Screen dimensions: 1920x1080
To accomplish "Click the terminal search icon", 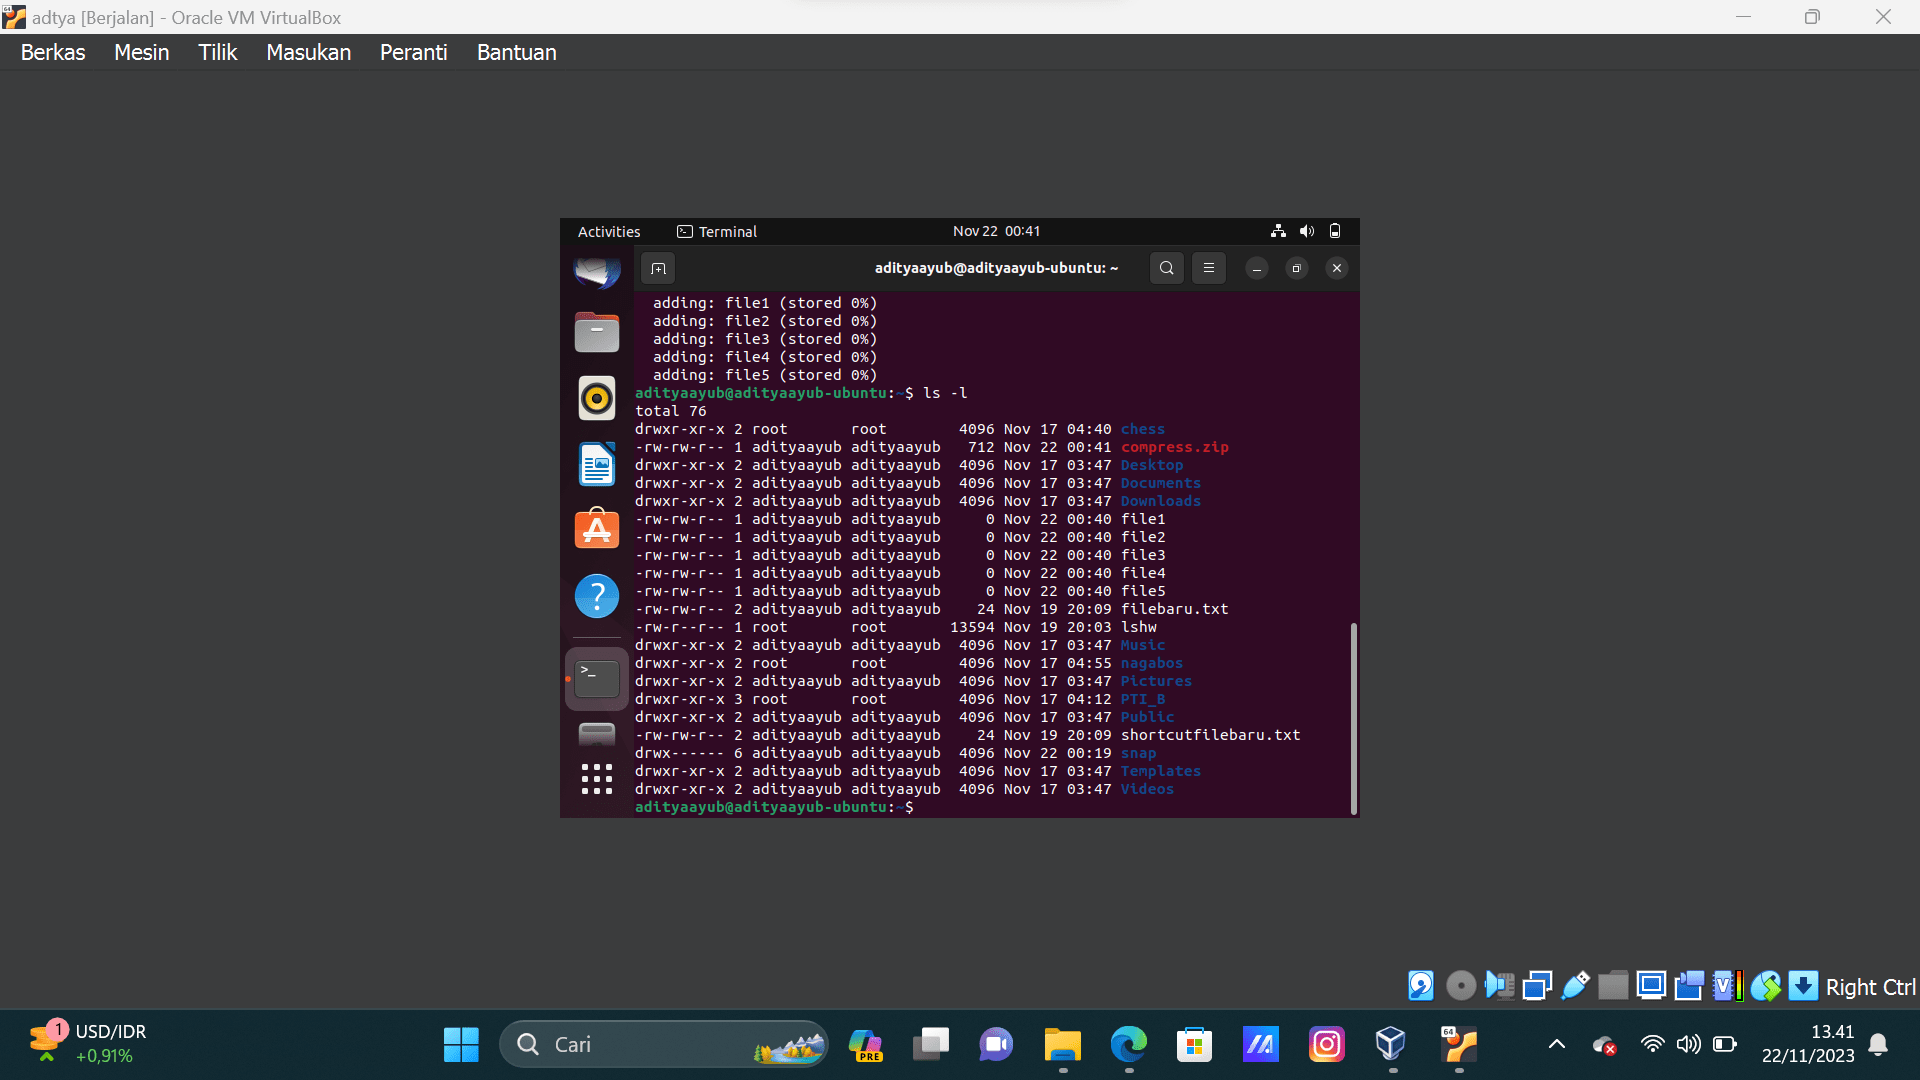I will tap(1166, 268).
